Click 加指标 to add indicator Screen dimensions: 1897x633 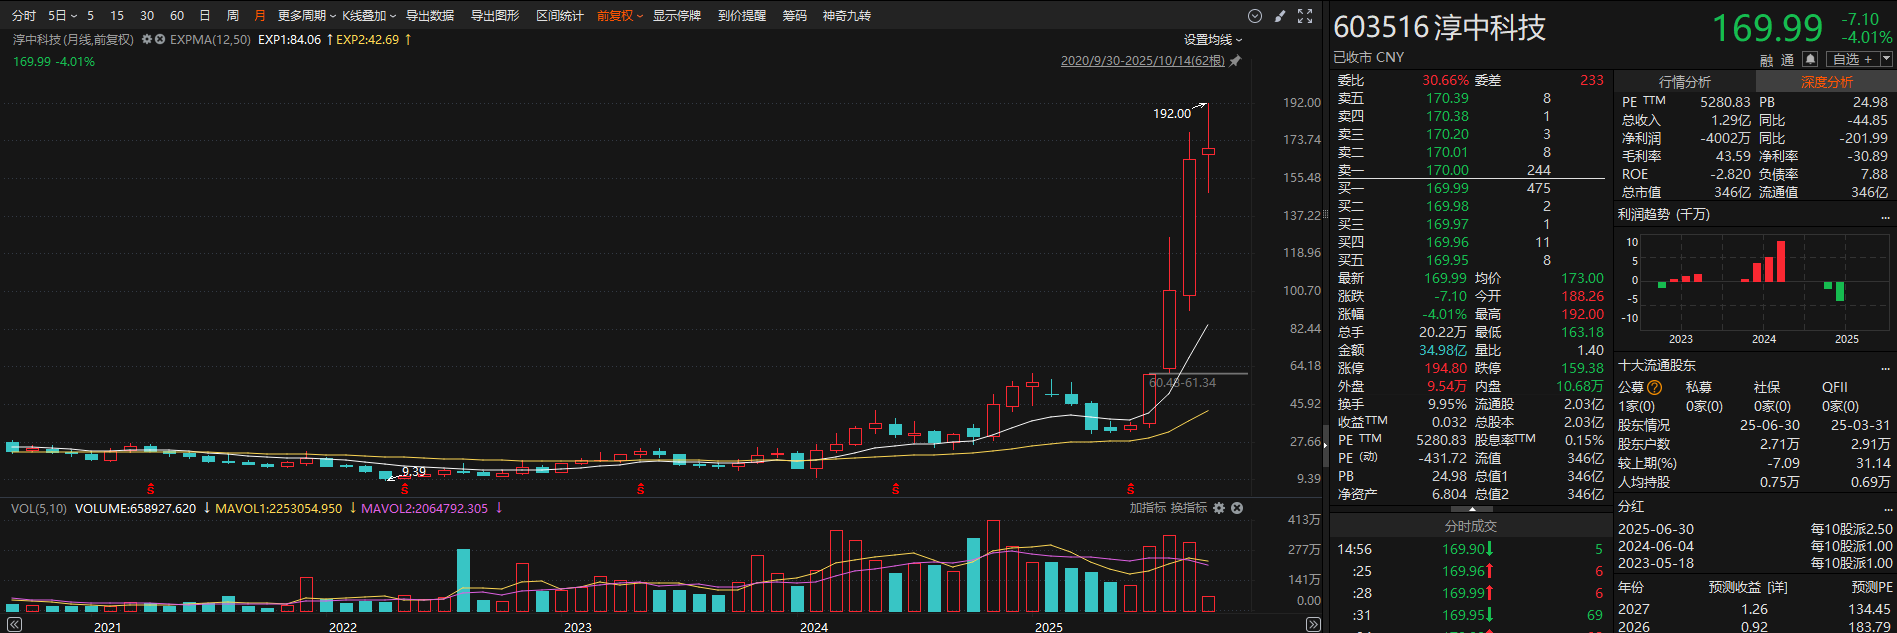(x=1148, y=508)
